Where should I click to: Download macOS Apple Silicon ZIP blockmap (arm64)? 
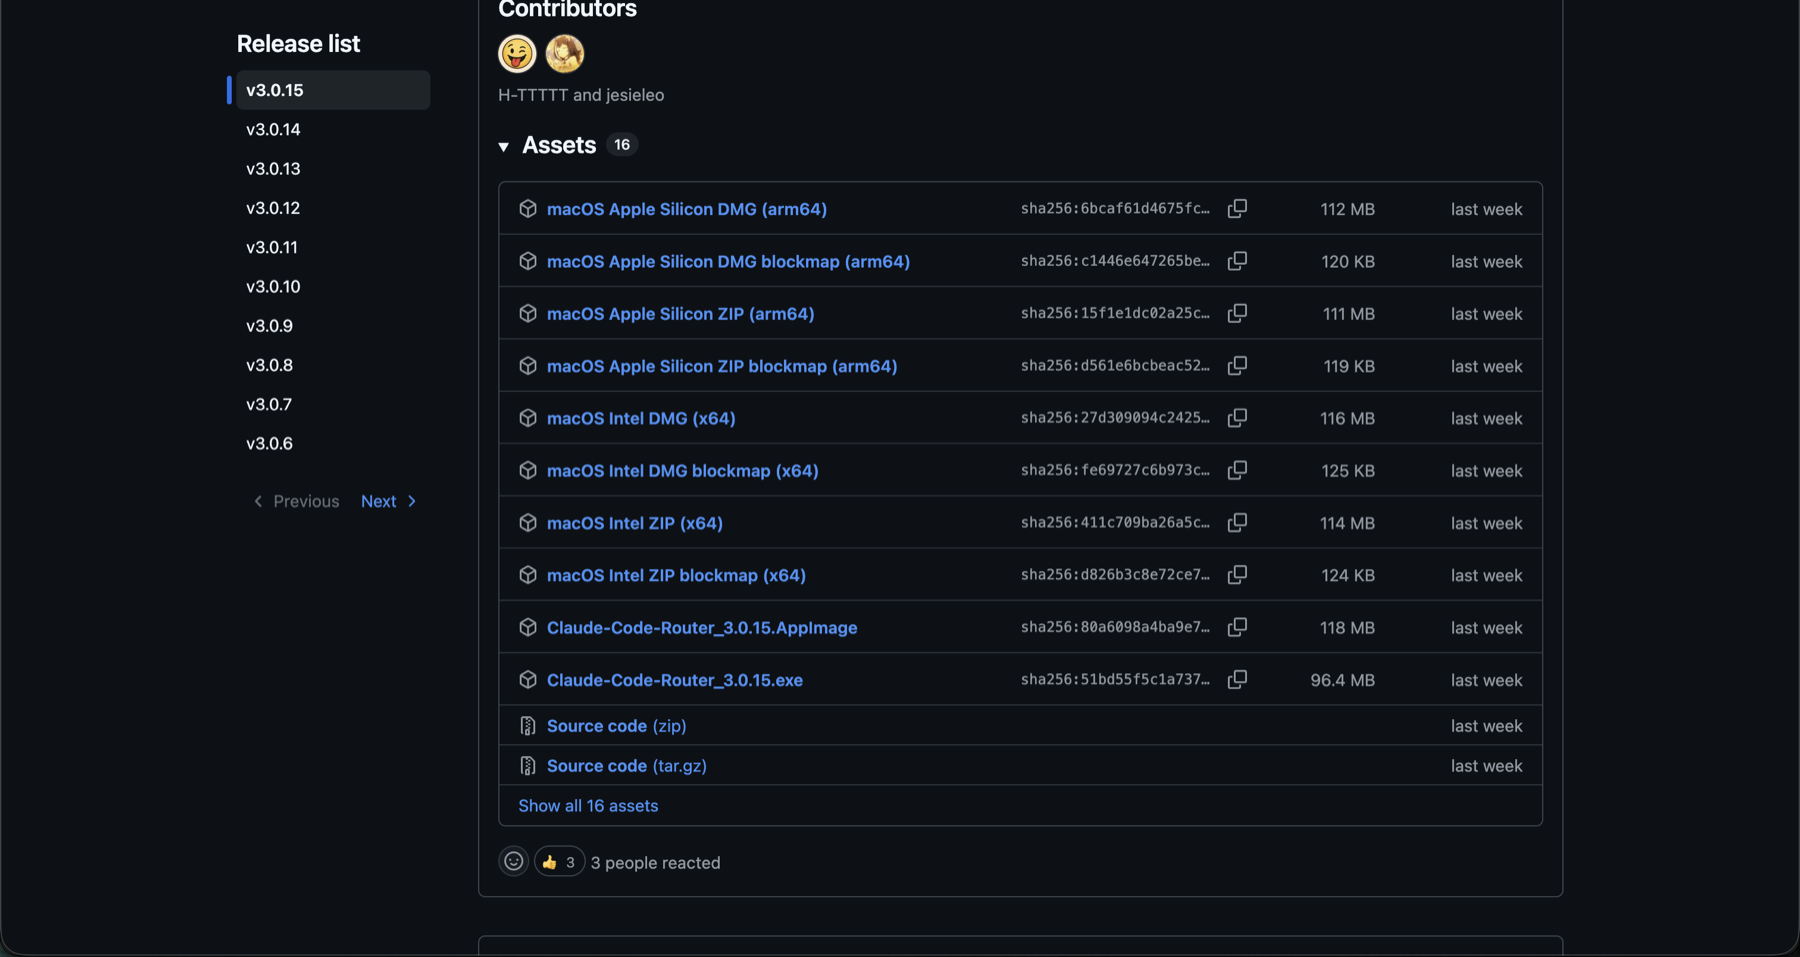[722, 366]
